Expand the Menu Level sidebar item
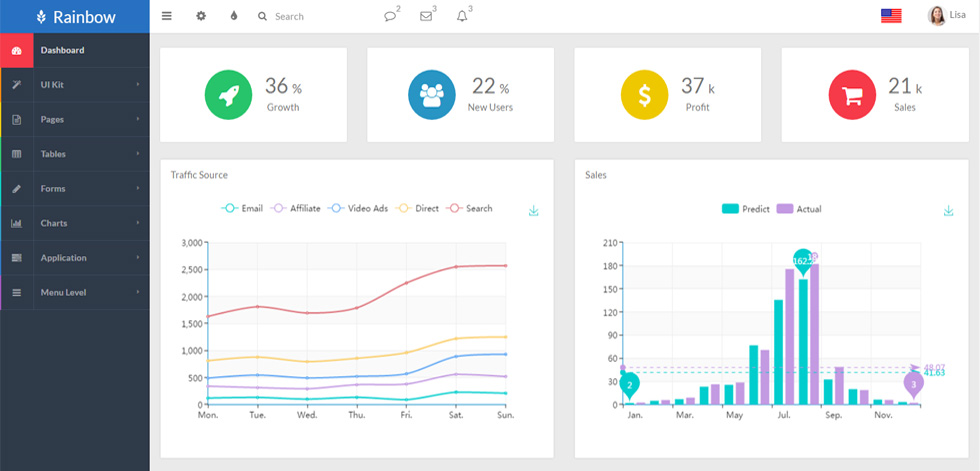This screenshot has width=980, height=471. pyautogui.click(x=75, y=292)
